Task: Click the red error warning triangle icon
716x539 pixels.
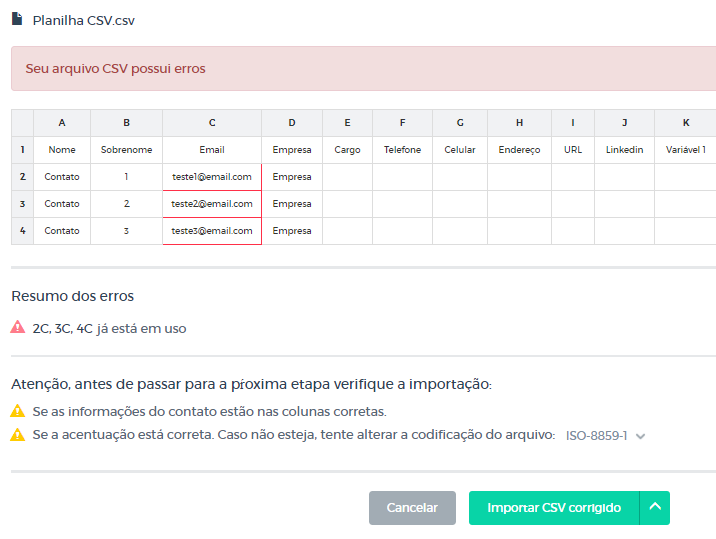Action: 18,328
